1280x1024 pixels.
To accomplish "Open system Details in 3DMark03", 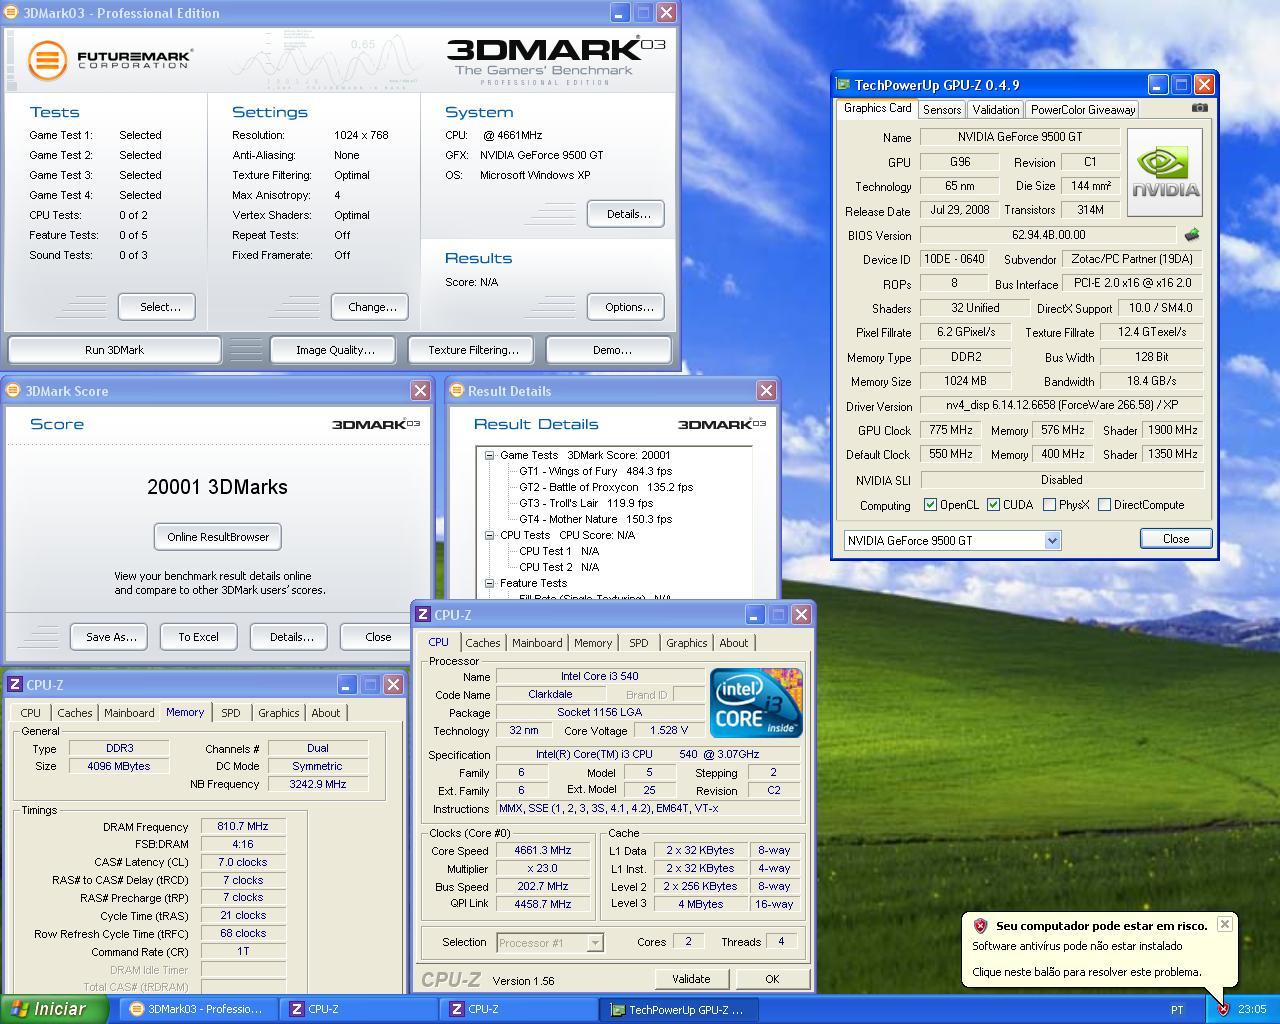I will 627,214.
